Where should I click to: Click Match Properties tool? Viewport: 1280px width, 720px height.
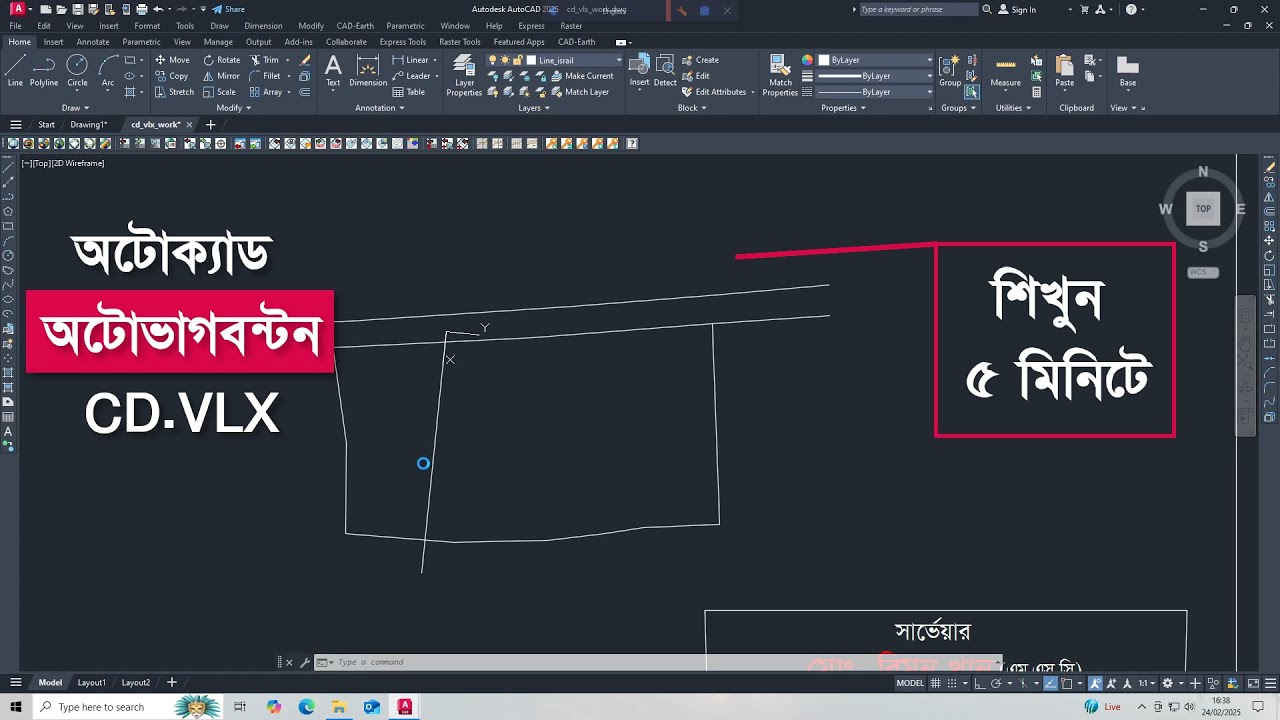[780, 75]
